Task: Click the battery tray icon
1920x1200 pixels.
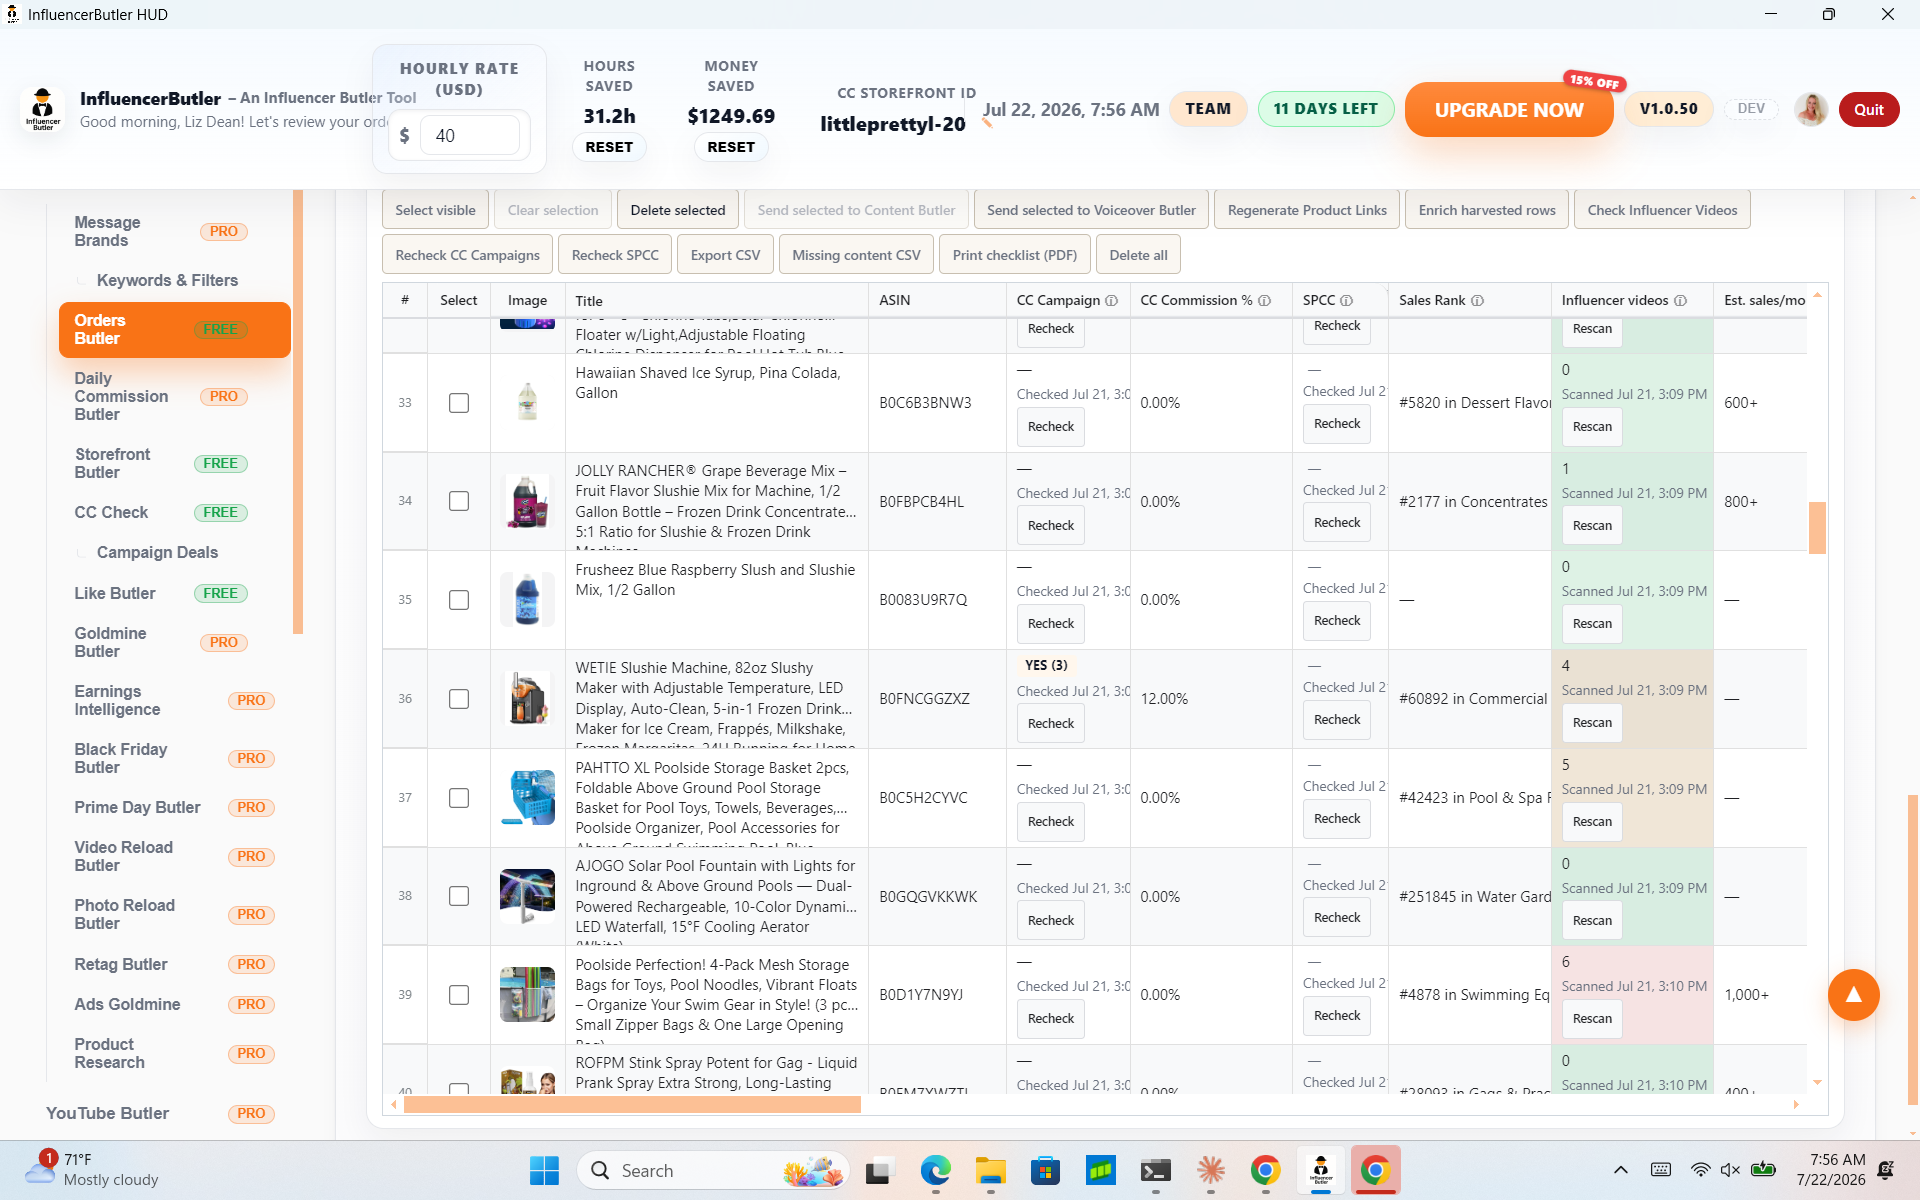Action: point(1764,1170)
